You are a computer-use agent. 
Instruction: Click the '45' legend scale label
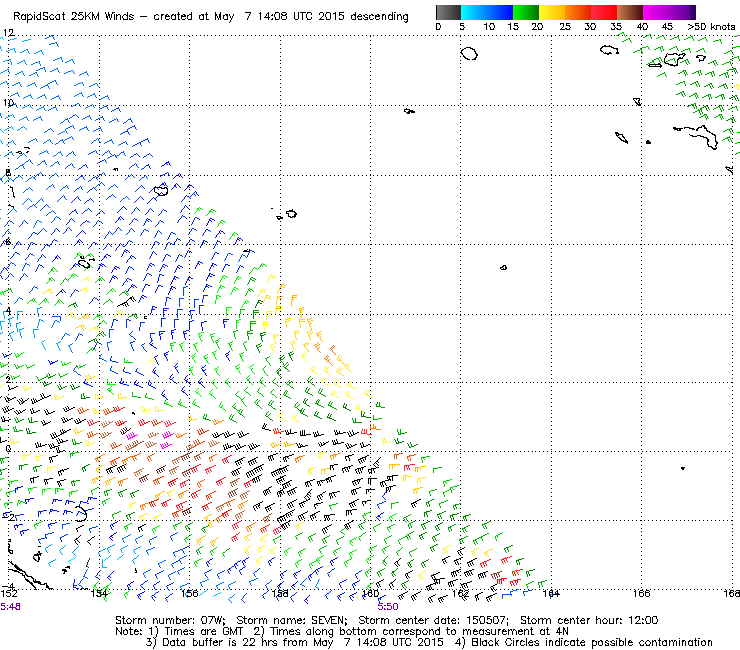click(x=667, y=26)
